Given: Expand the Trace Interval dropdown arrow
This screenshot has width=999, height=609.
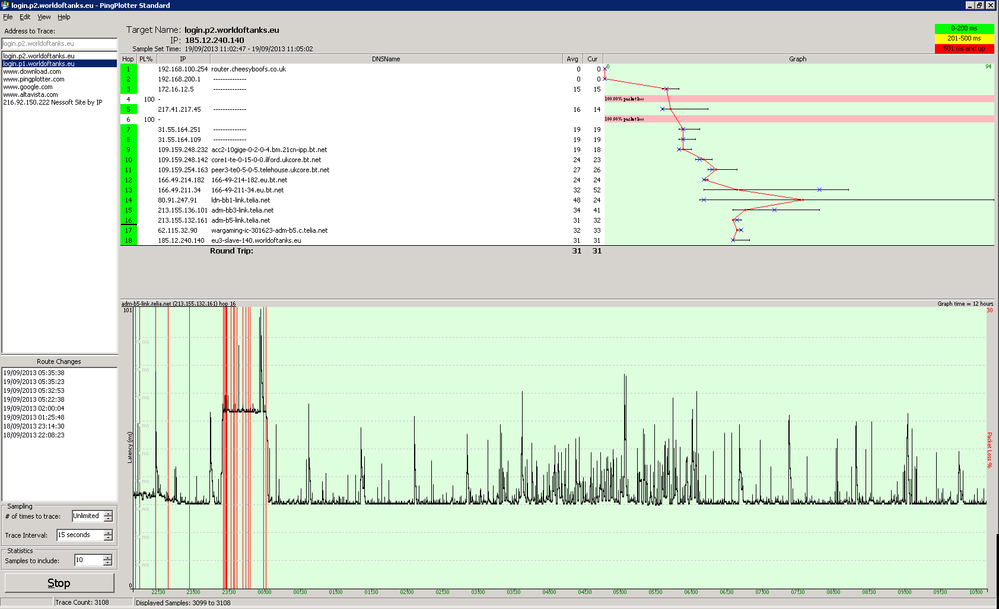Looking at the screenshot, I should (x=108, y=536).
